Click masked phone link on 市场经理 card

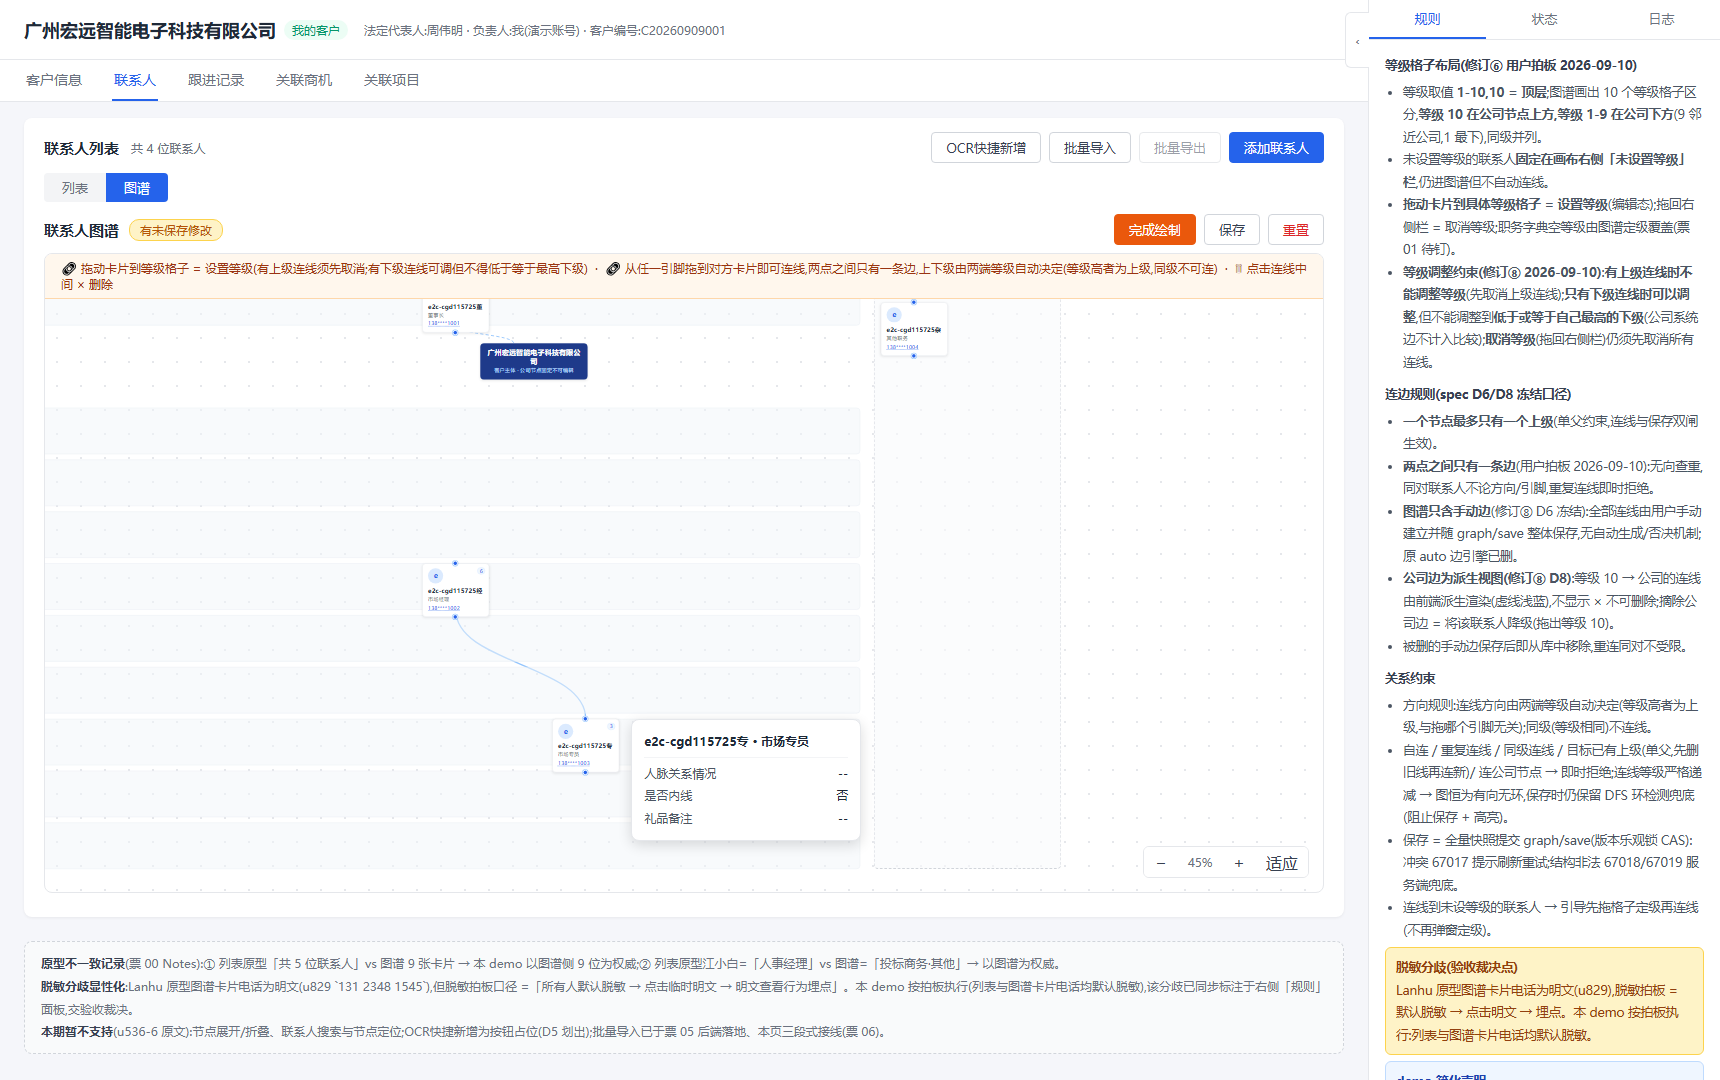444,608
